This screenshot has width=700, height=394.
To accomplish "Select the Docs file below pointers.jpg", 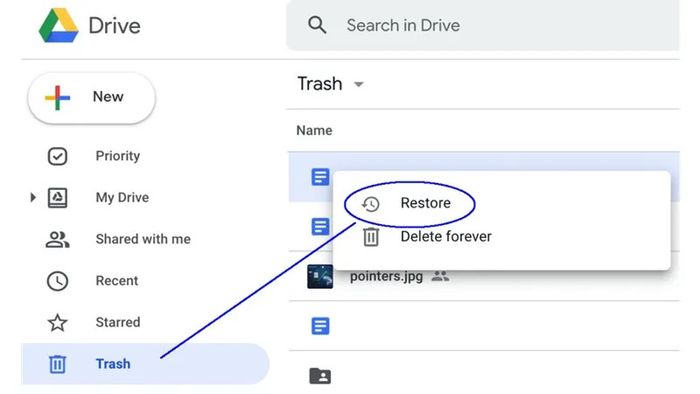I will (320, 326).
